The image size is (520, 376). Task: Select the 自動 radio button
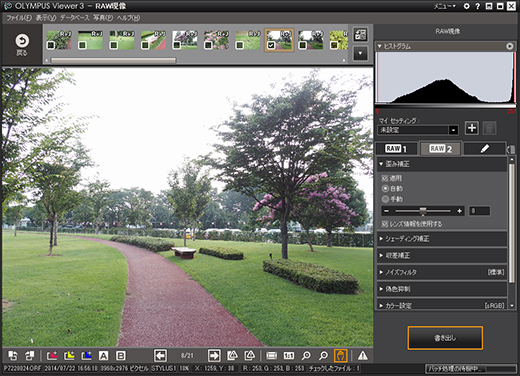pyautogui.click(x=385, y=189)
